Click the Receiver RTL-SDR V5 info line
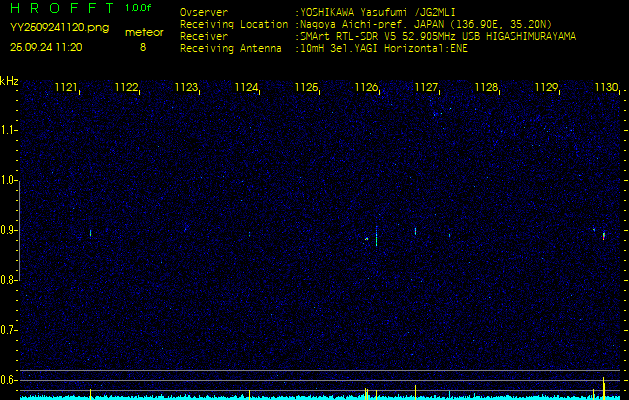 (x=436, y=35)
